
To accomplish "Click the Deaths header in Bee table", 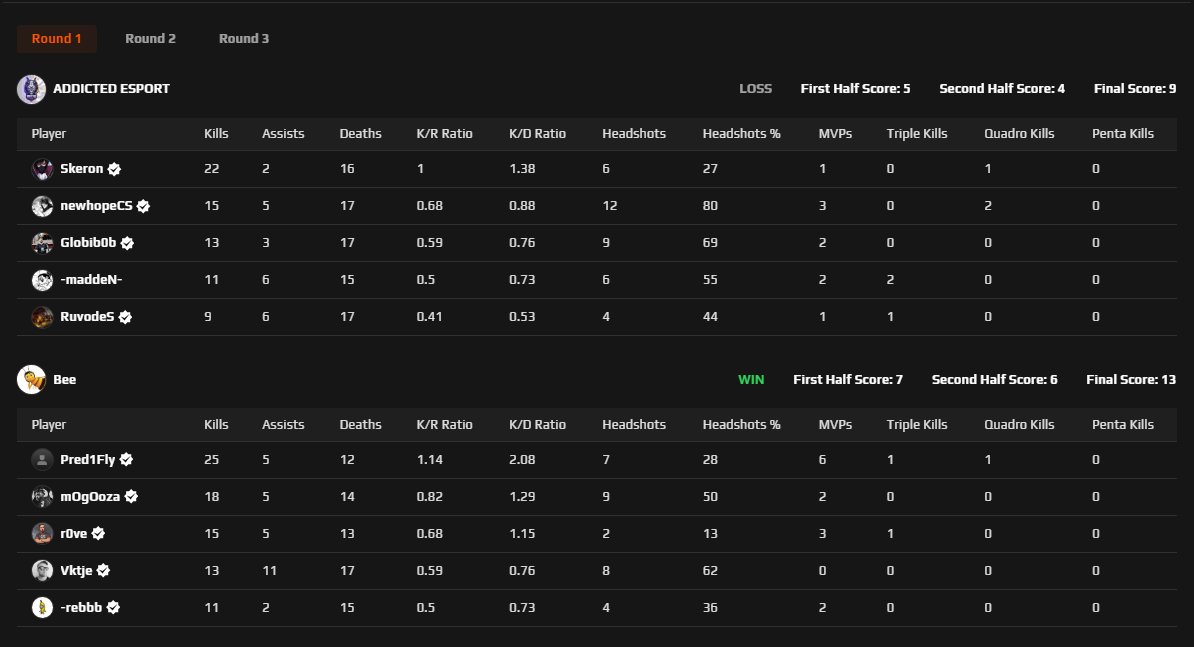I will click(360, 425).
